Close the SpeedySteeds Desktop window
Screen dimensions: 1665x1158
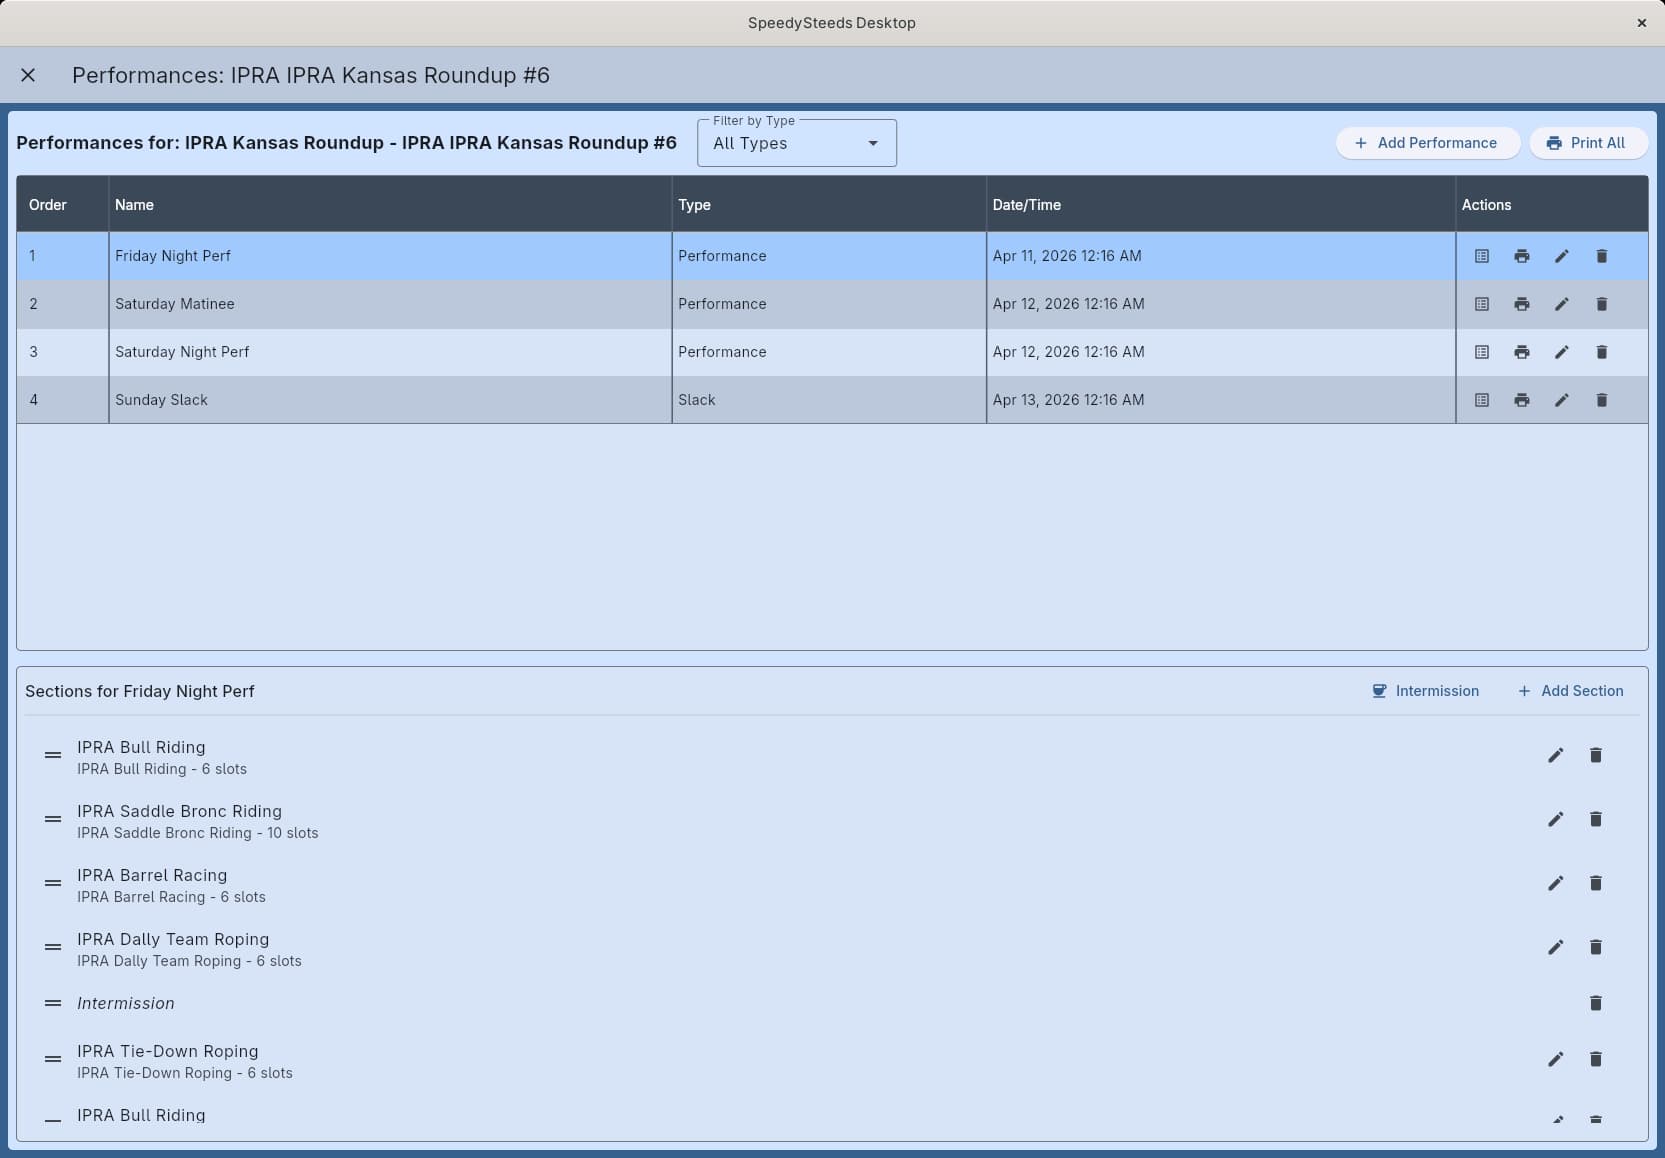tap(1641, 23)
